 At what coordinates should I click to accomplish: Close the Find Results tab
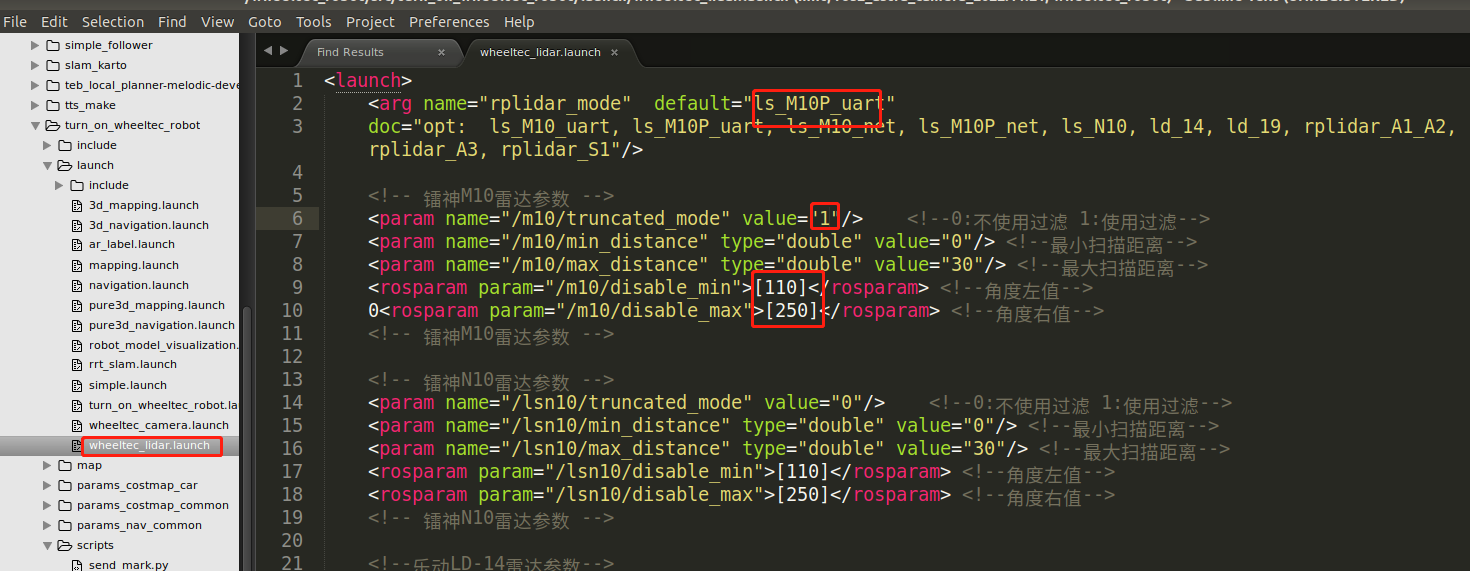442,52
